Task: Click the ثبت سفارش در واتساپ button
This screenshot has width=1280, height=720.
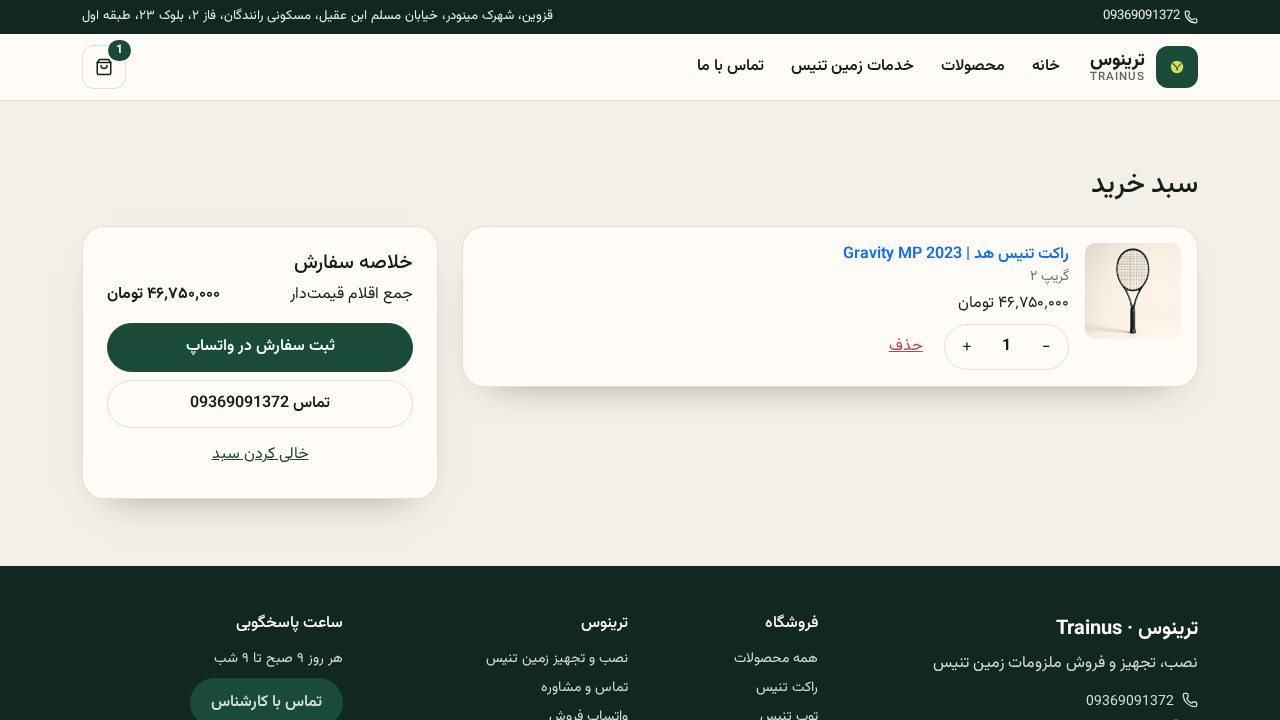Action: (260, 347)
